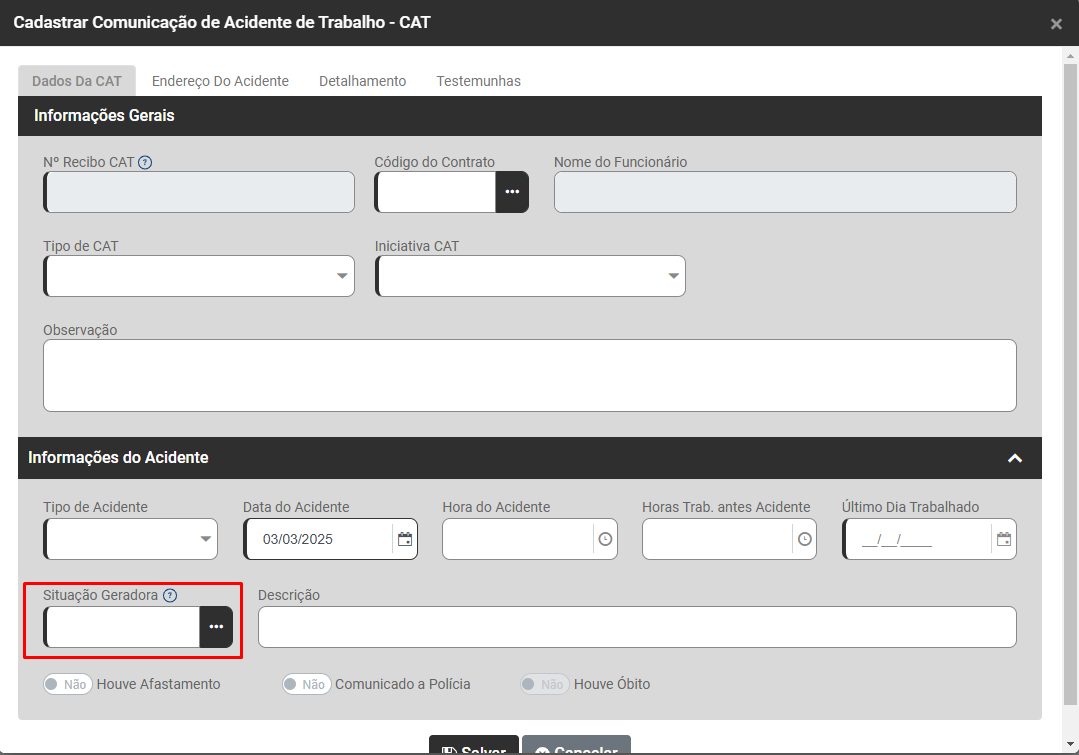1079x755 pixels.
Task: Open the Data do Acidente calendar picker
Action: click(405, 539)
